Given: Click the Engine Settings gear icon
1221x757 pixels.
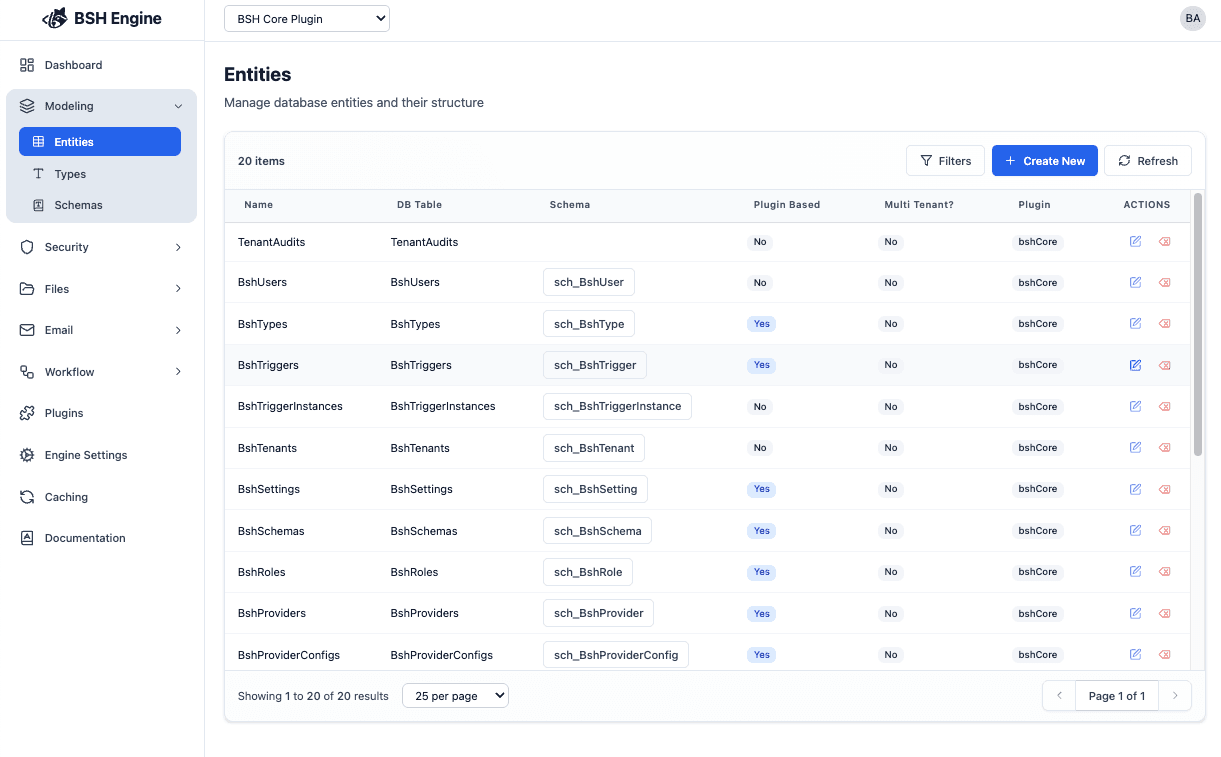Looking at the screenshot, I should click(27, 455).
